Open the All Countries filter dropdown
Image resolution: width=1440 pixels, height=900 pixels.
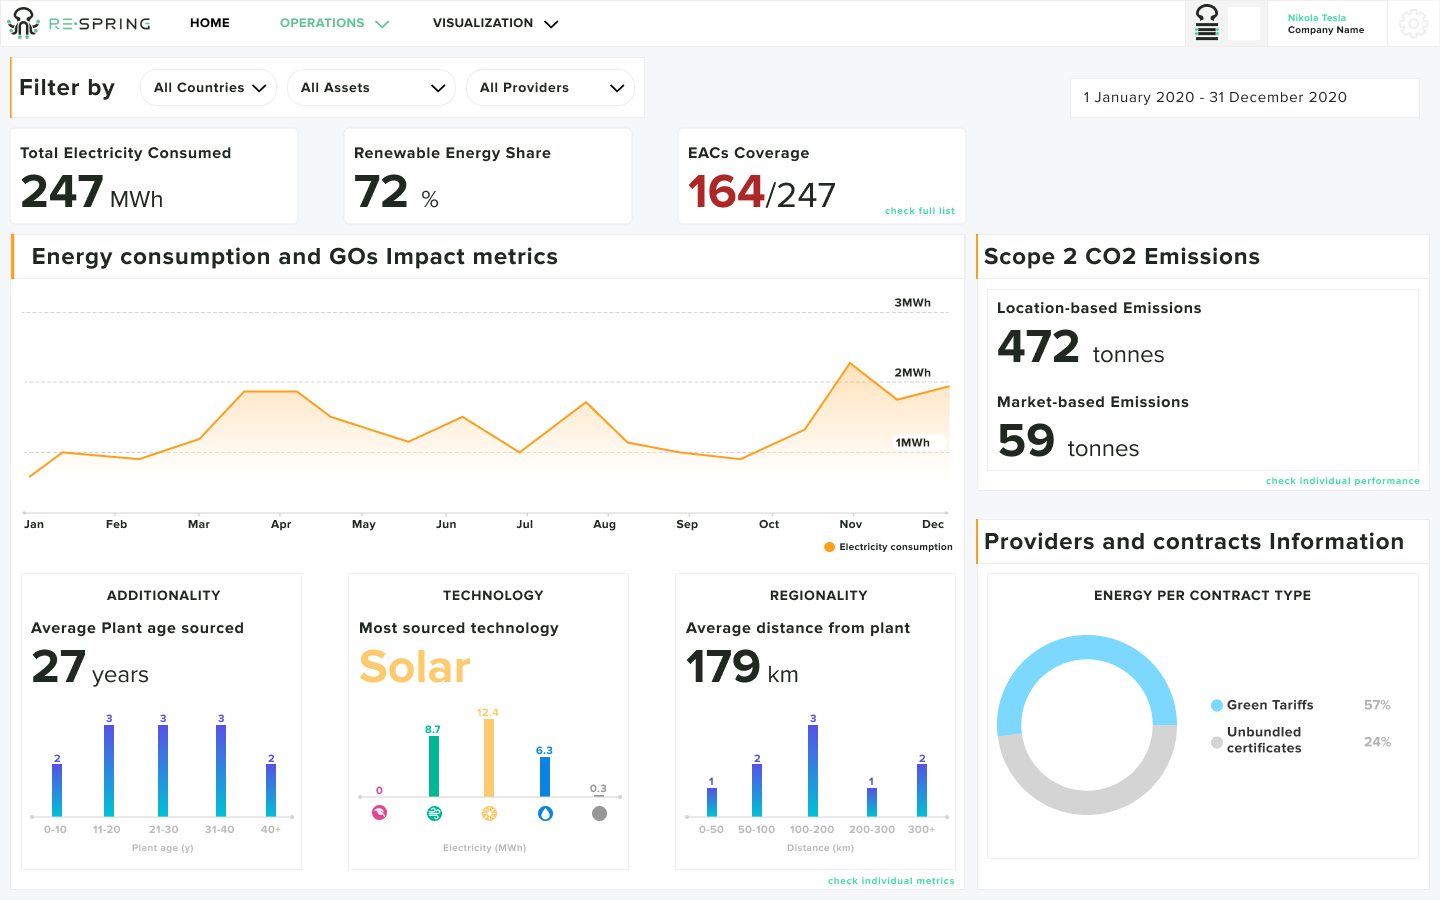[x=208, y=88]
